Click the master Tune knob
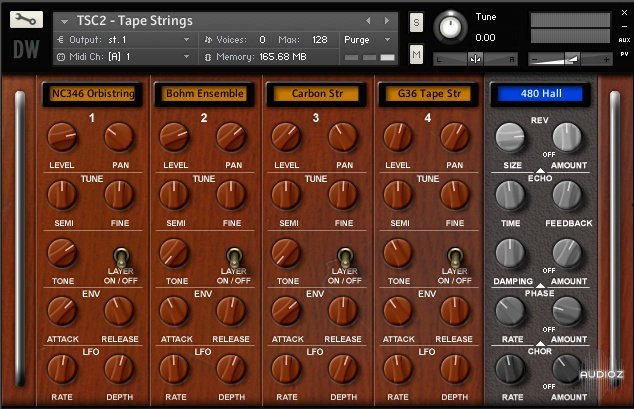 (450, 27)
